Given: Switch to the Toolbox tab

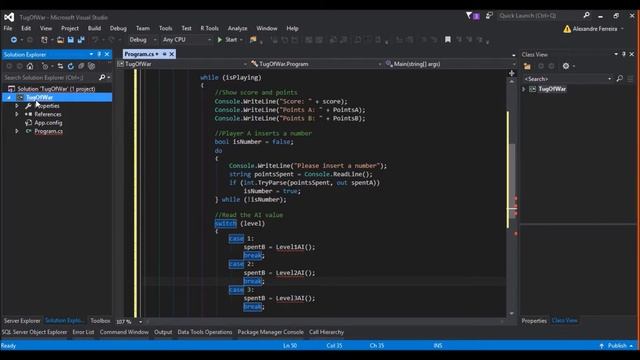Looking at the screenshot, I should point(100,320).
